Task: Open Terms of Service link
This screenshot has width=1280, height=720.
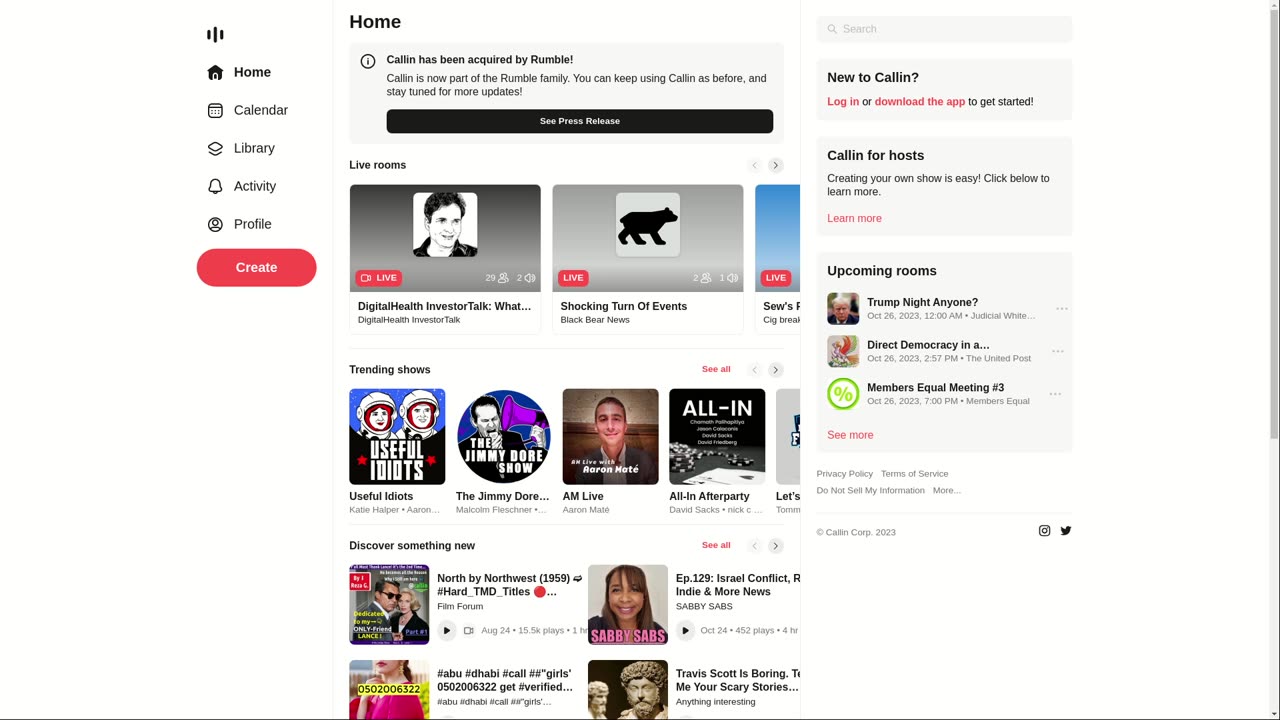Action: coord(914,474)
